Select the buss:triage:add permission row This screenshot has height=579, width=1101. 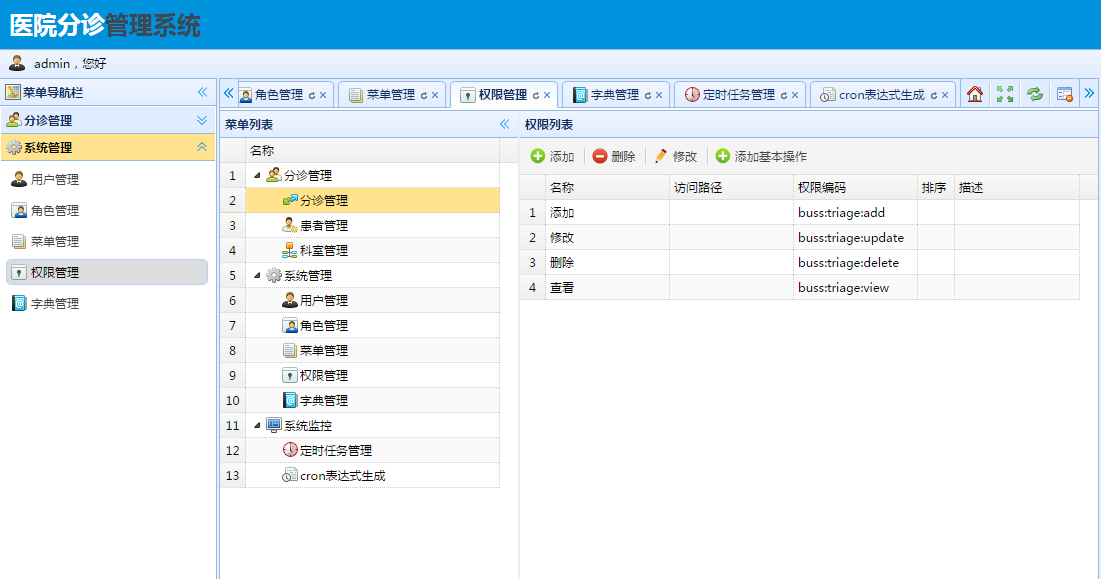[800, 213]
